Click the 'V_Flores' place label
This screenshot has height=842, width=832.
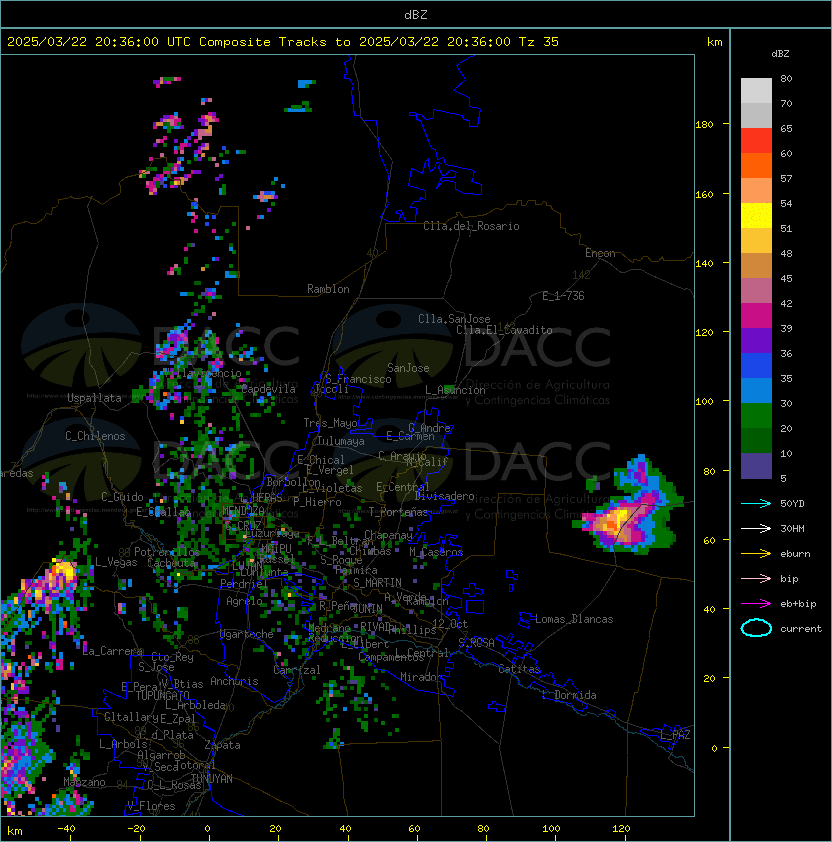click(151, 806)
